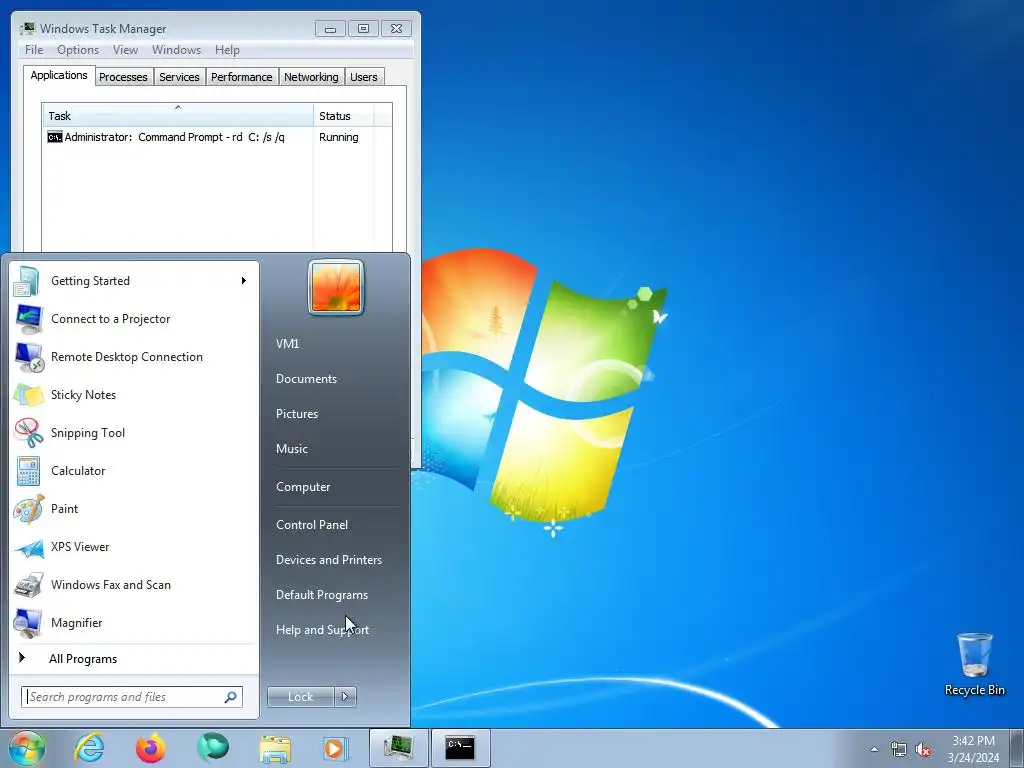Click the Lock button
The width and height of the screenshot is (1024, 768).
[x=300, y=697]
